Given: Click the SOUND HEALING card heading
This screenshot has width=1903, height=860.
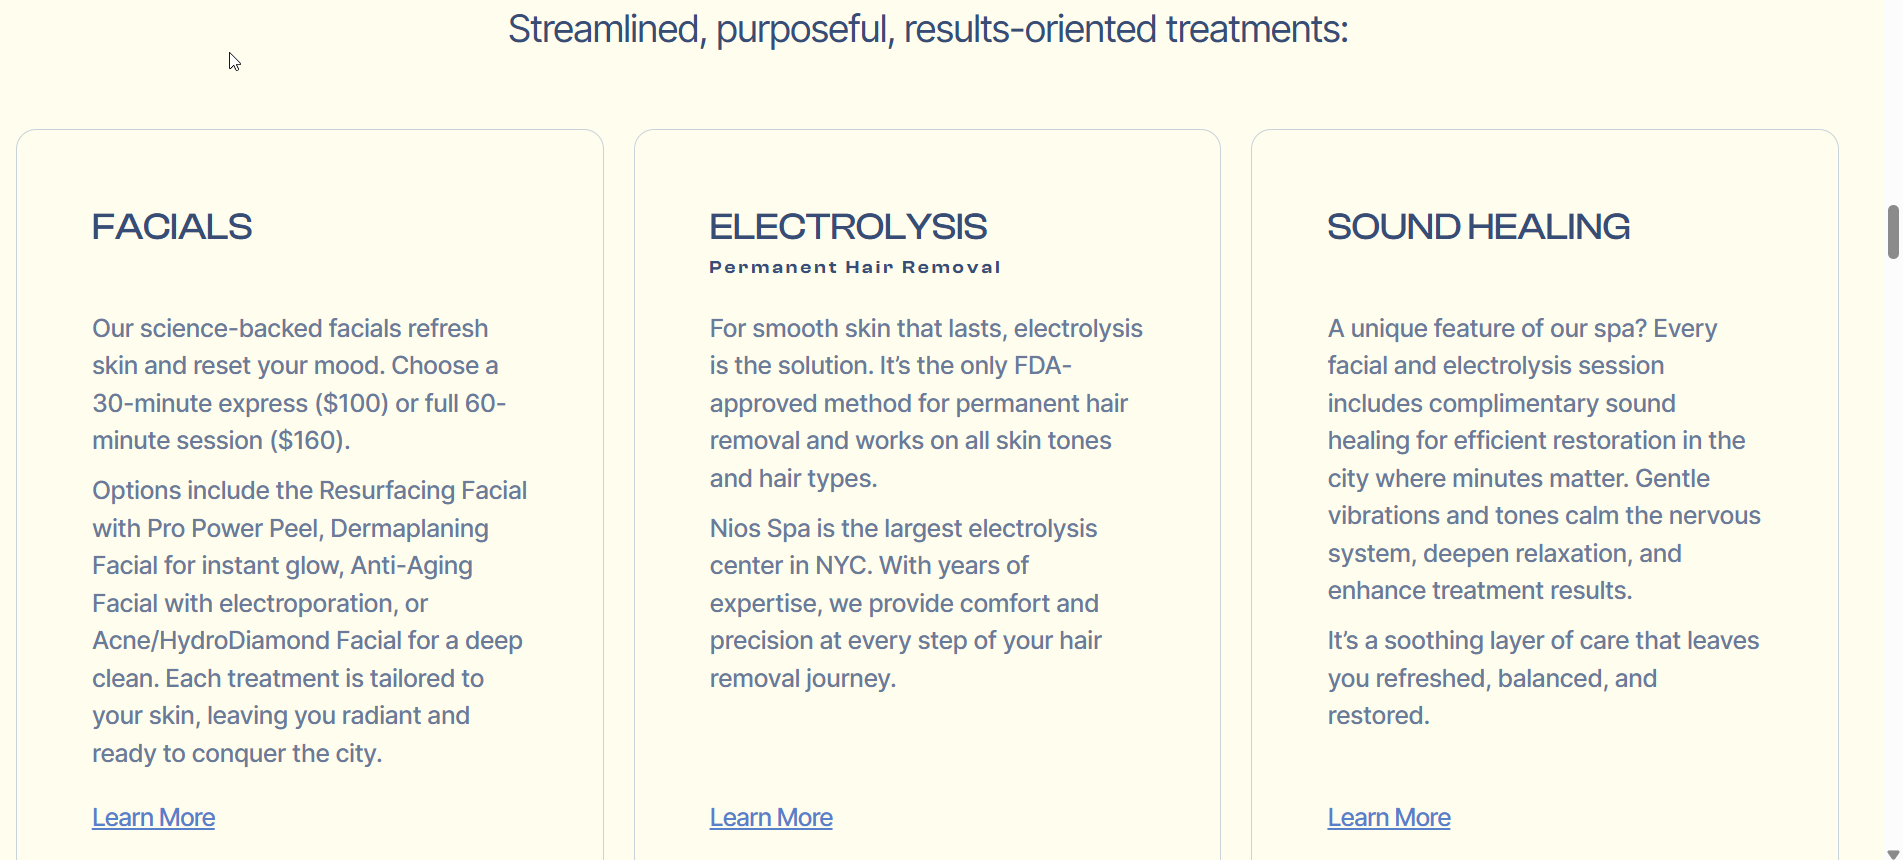Looking at the screenshot, I should coord(1478,227).
